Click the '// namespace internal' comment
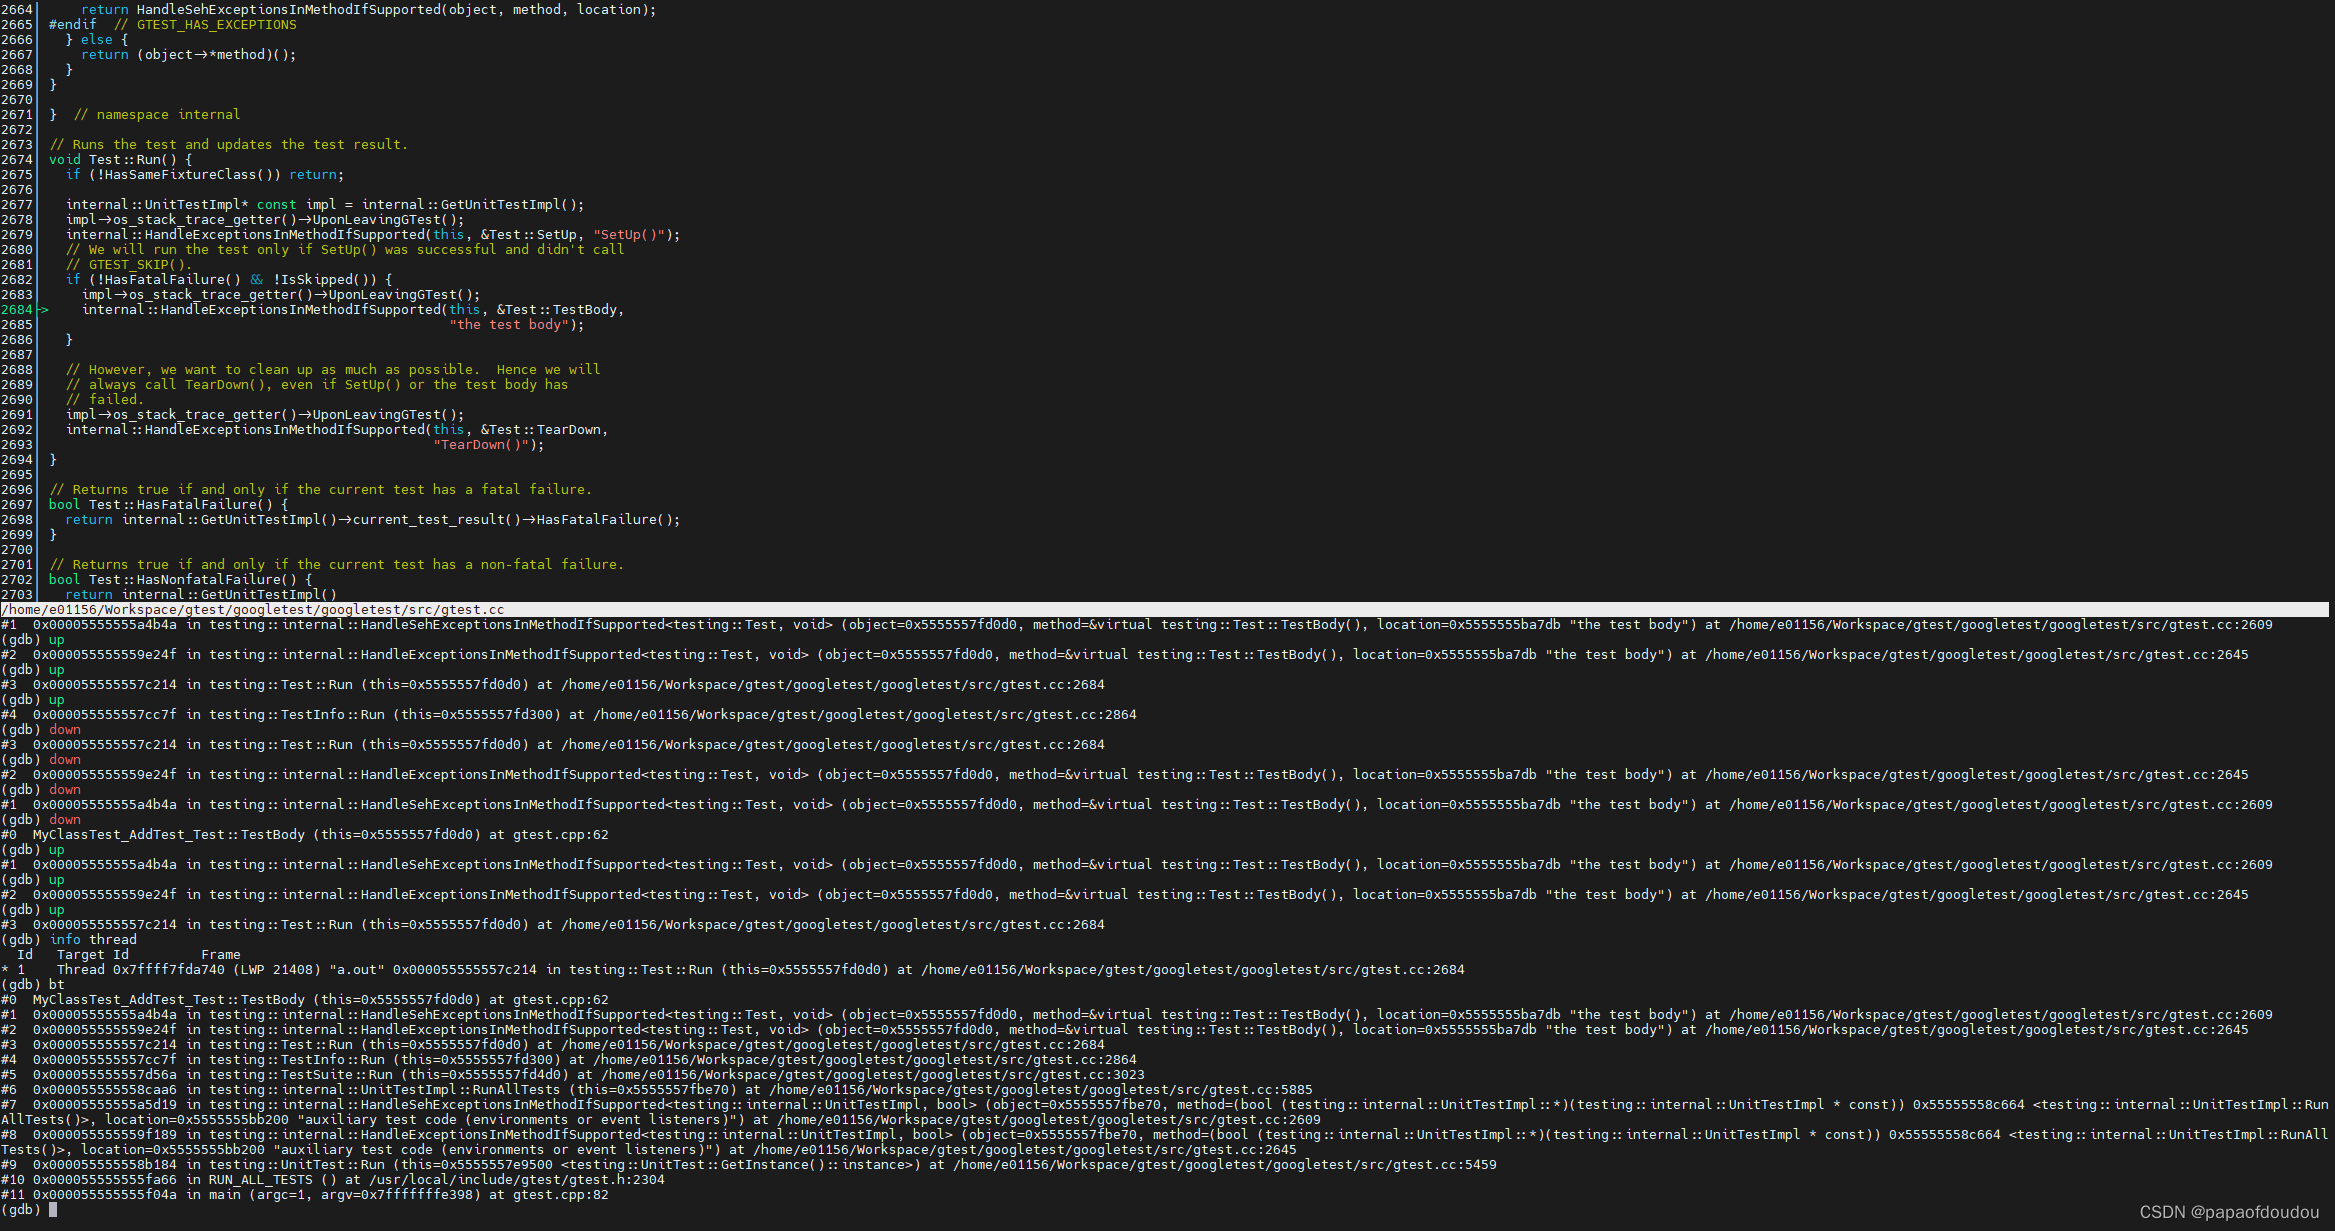Screen dimensions: 2335x1231 pyautogui.click(x=157, y=115)
